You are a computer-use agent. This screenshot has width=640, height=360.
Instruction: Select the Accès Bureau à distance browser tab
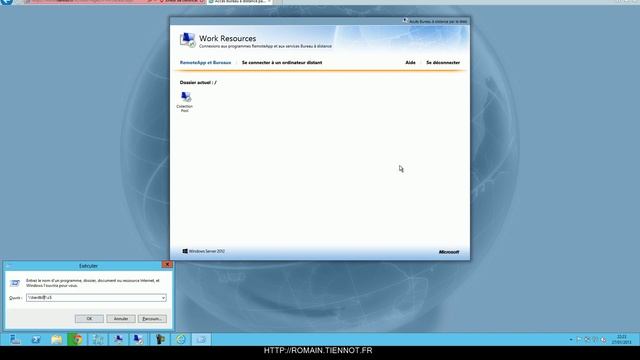(240, 2)
